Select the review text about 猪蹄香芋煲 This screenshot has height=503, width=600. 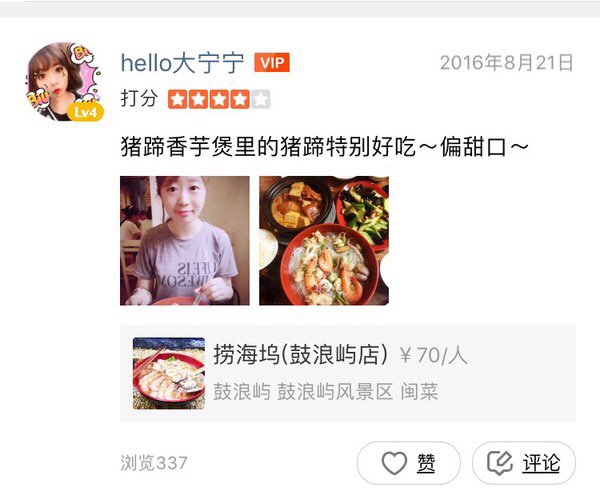click(x=324, y=147)
